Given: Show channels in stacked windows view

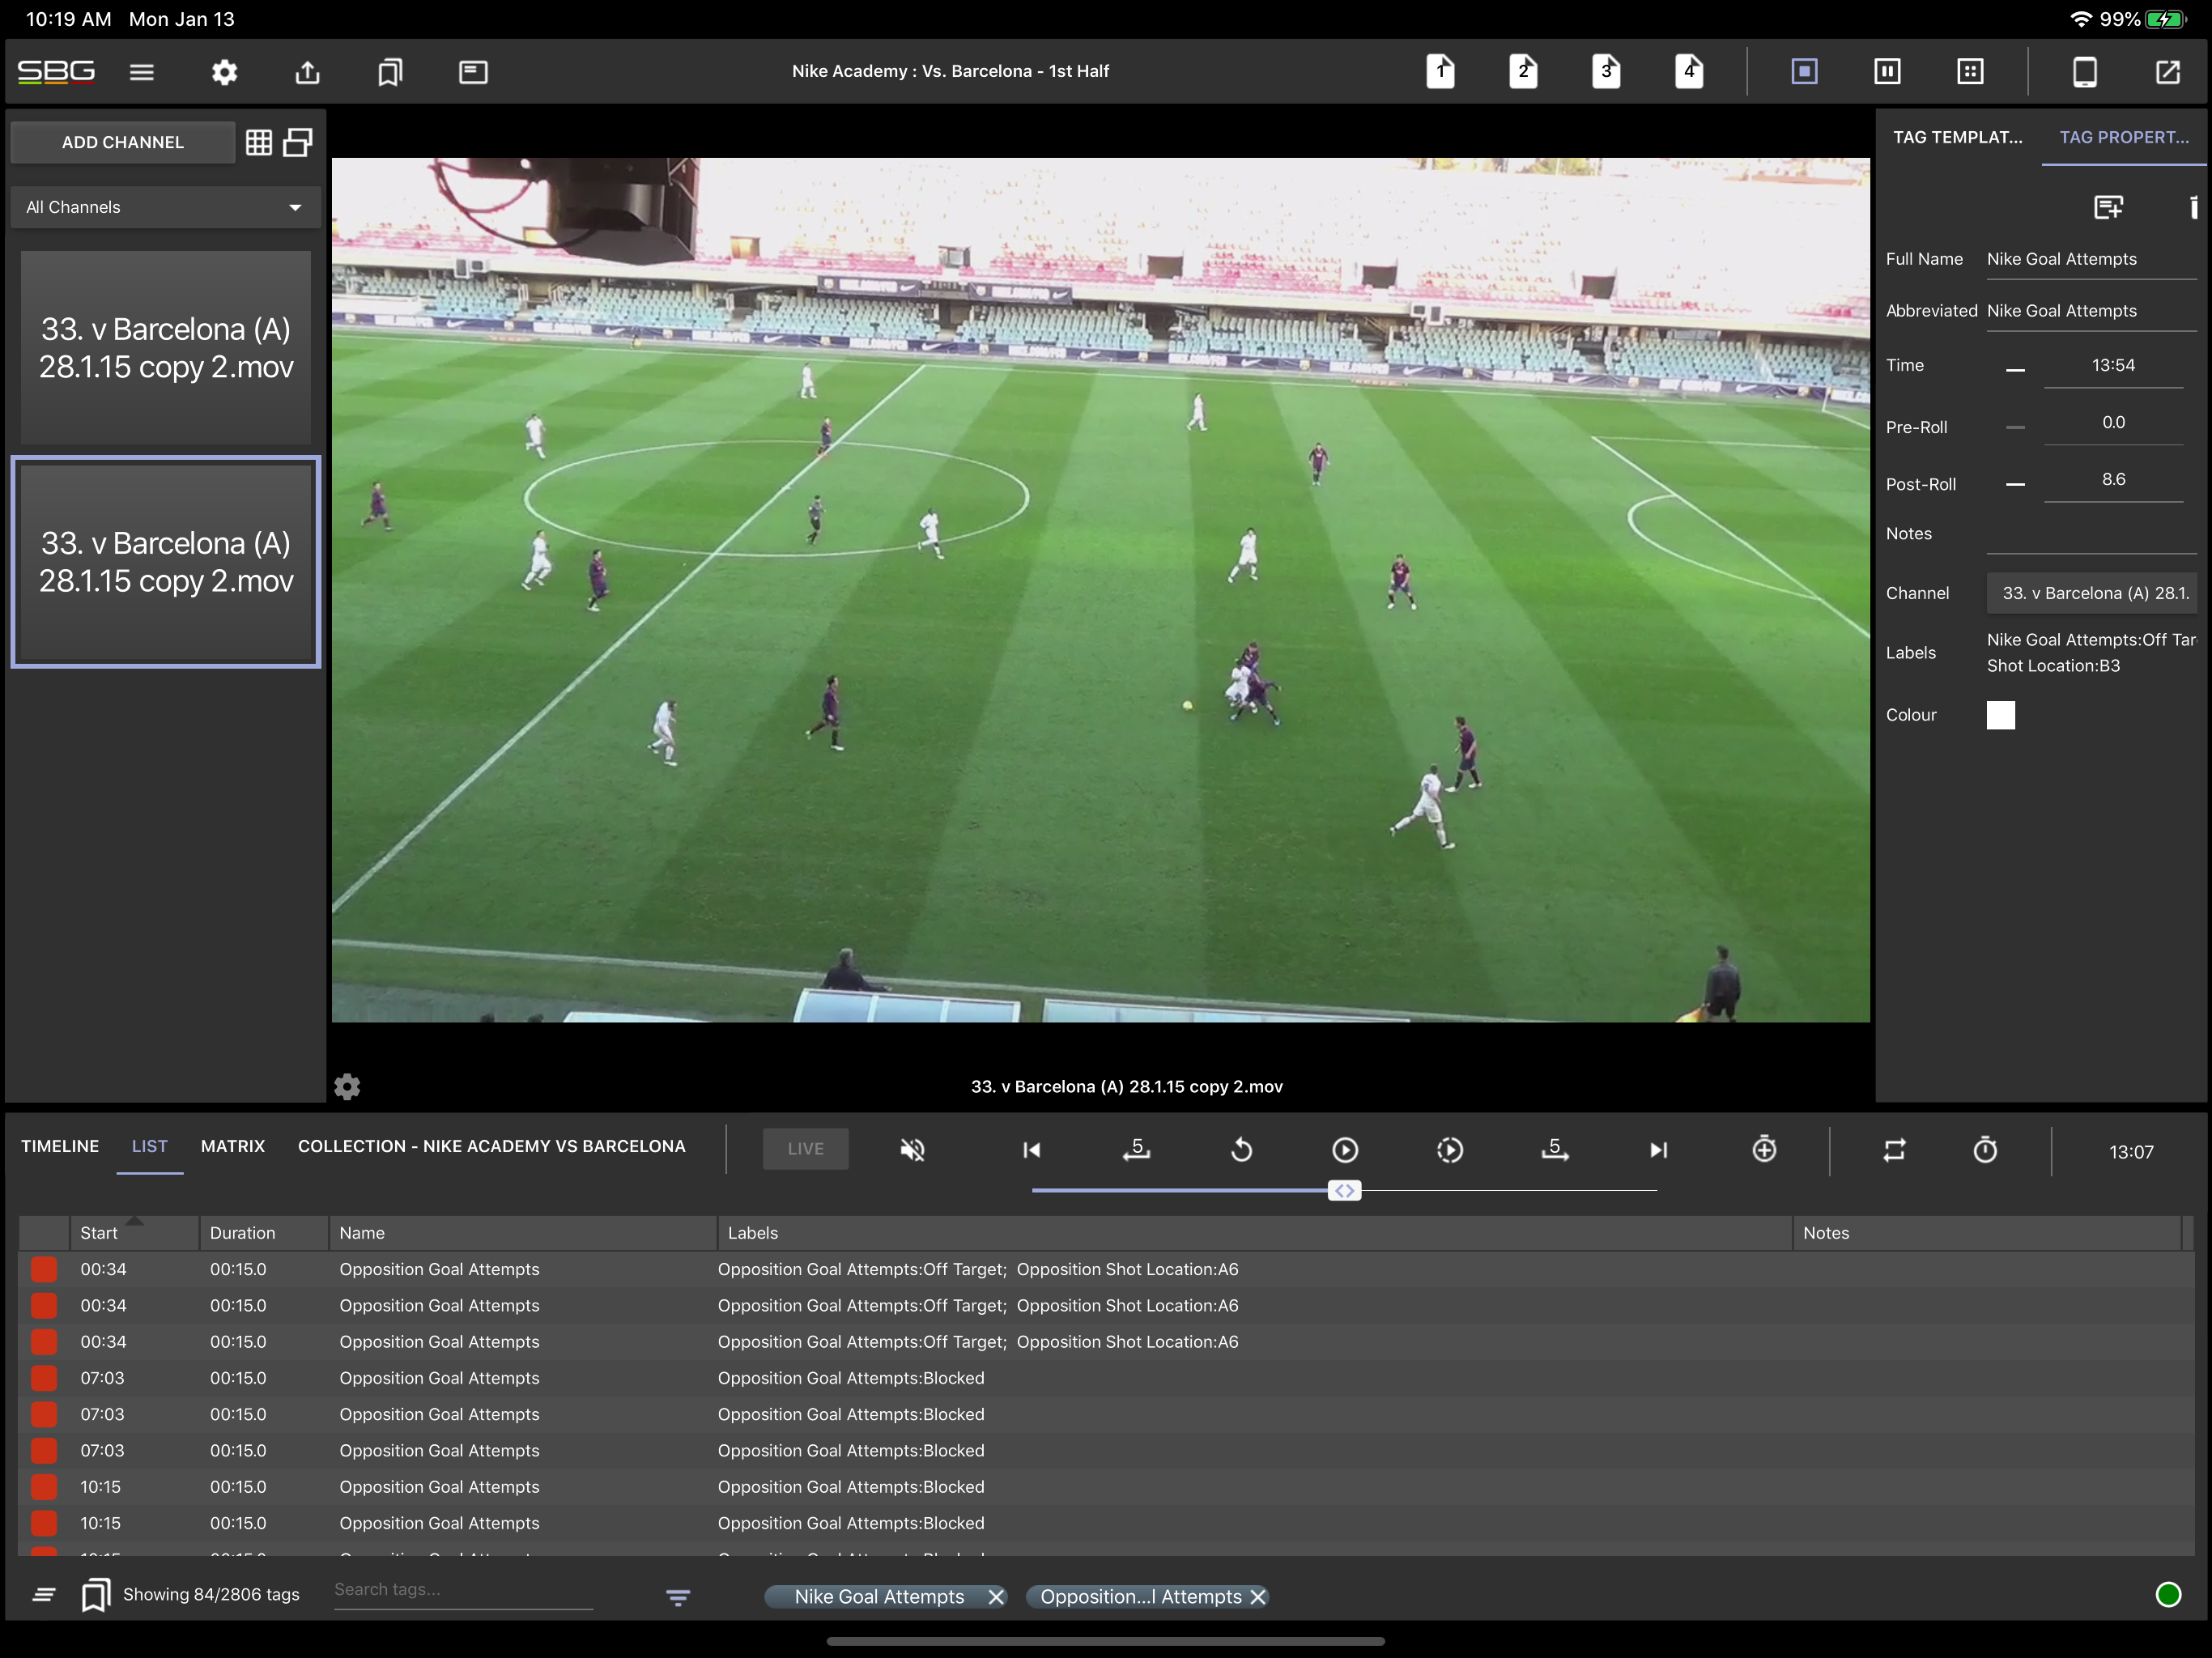Looking at the screenshot, I should 298,142.
